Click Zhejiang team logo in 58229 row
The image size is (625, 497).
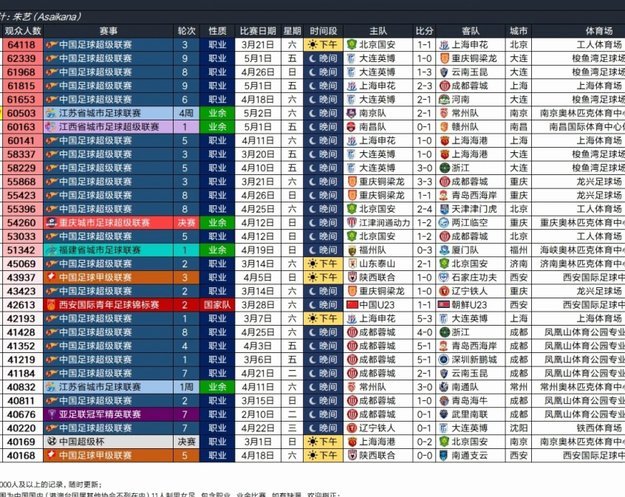444,168
